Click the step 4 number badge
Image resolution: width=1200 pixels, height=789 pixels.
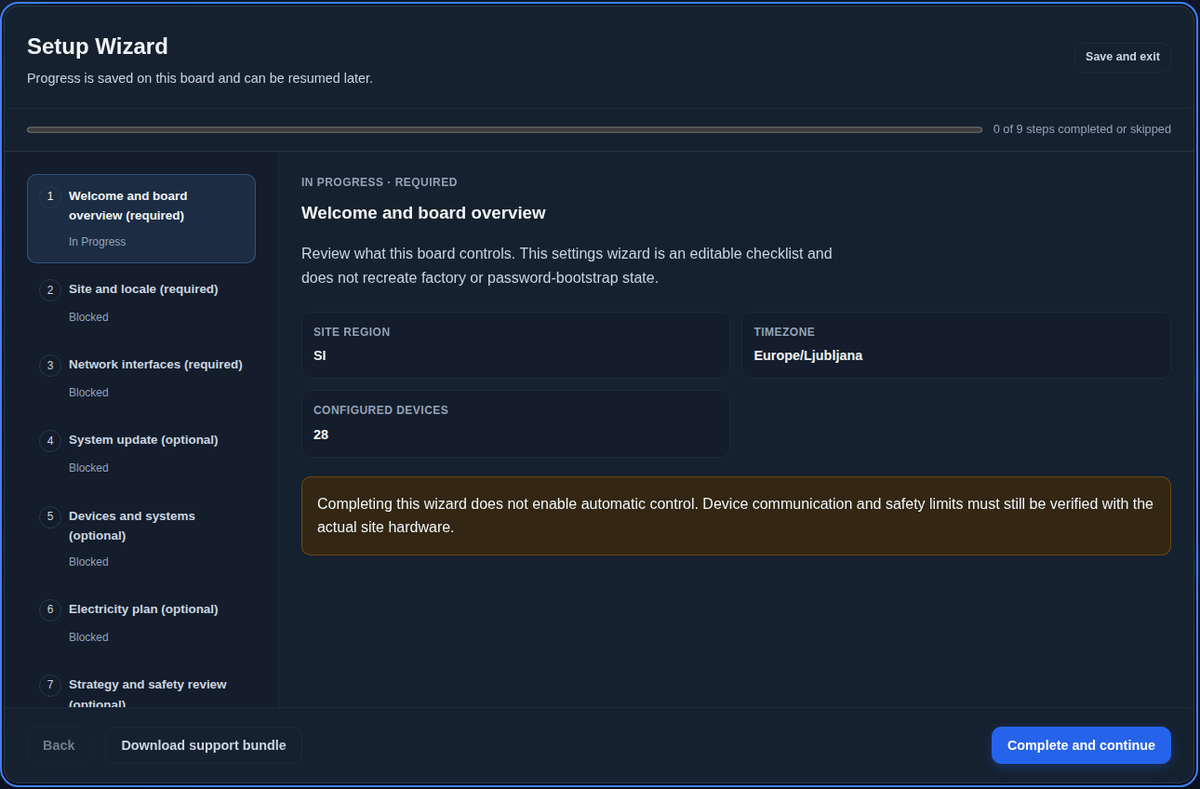50,440
